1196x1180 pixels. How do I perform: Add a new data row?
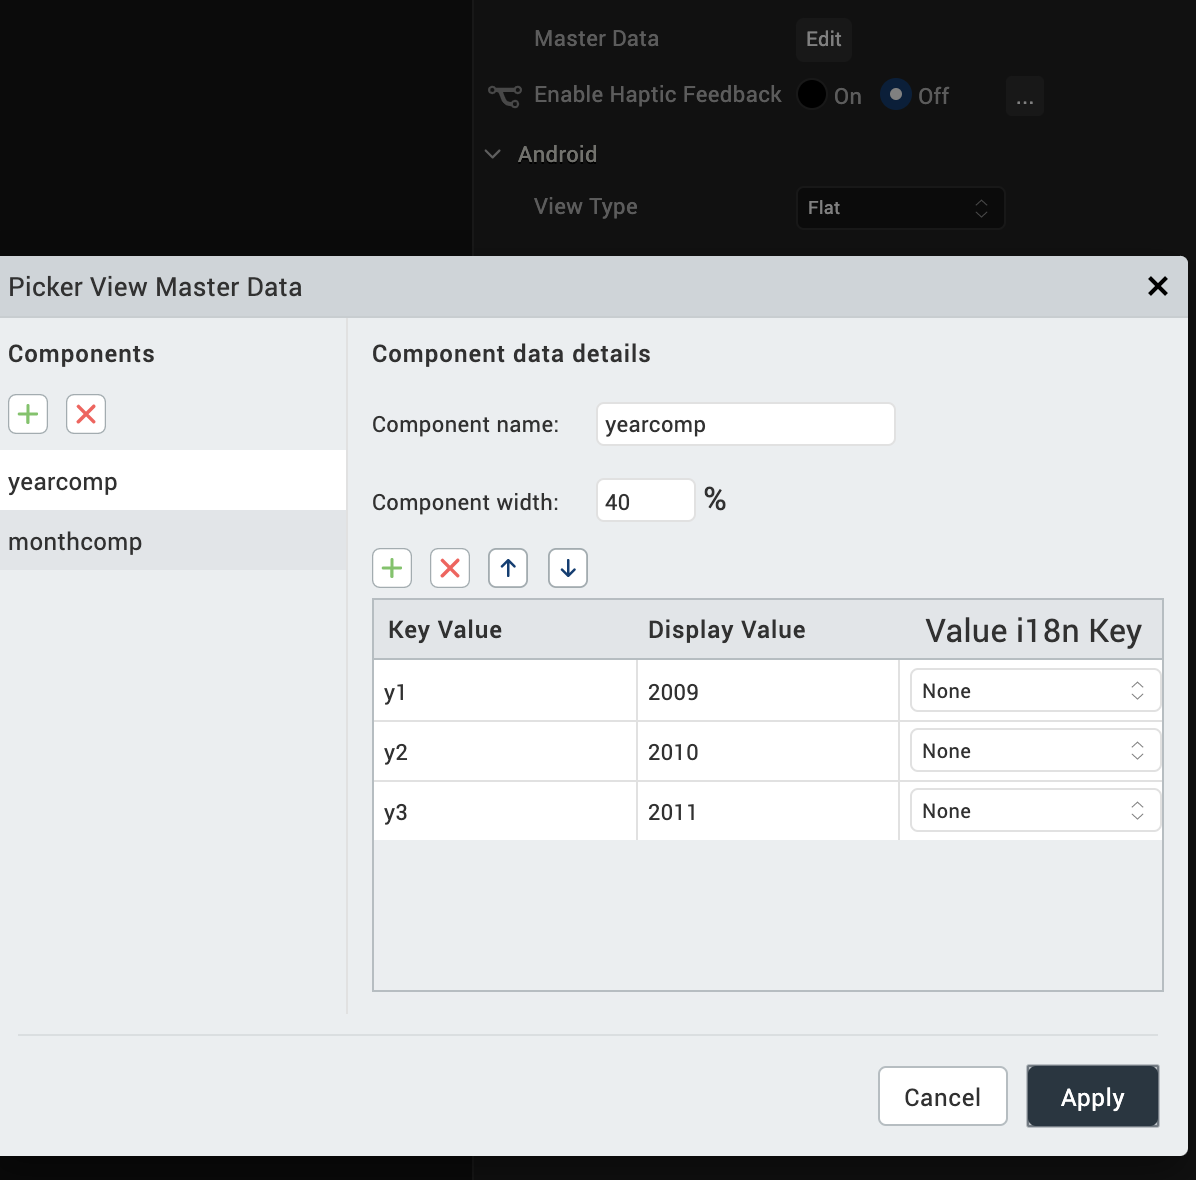point(392,568)
